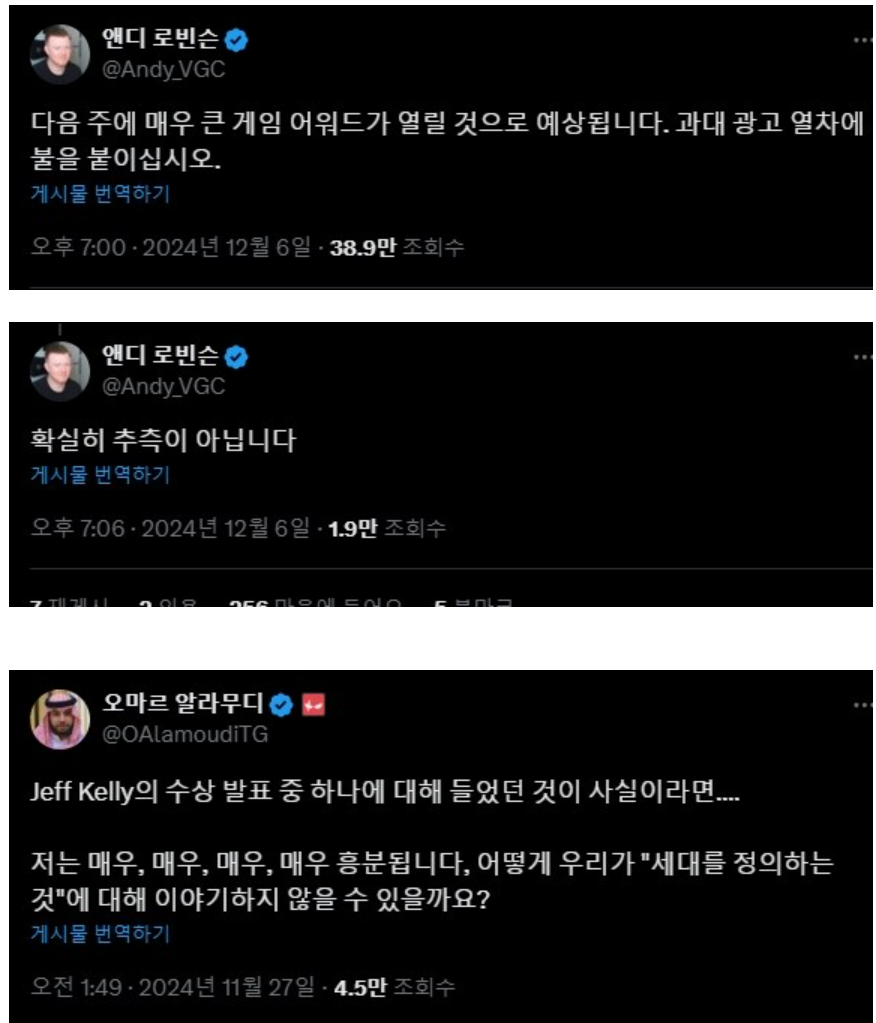This screenshot has width=876, height=1023.
Task: Translate the first tweet via 게시물 번역하기
Action: (x=100, y=194)
